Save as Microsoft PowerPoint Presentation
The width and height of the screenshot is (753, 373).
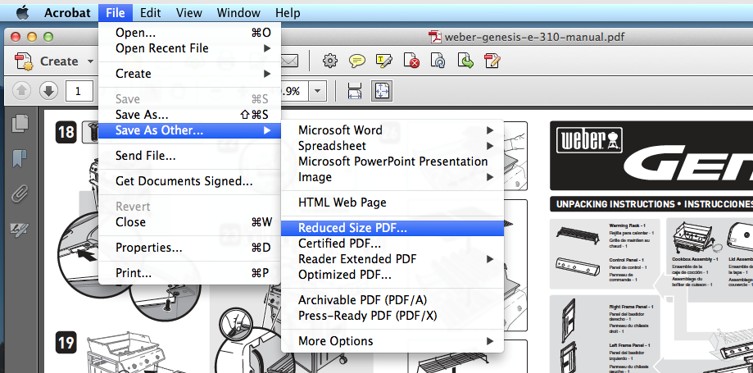click(x=392, y=161)
